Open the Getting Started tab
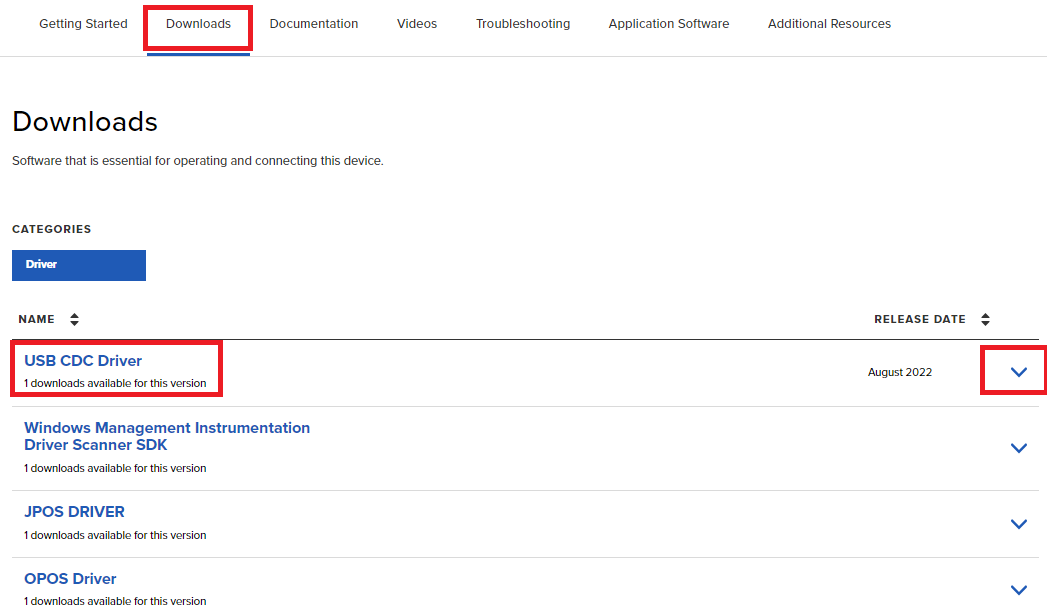Viewport: 1047px width, 616px height. coord(83,24)
